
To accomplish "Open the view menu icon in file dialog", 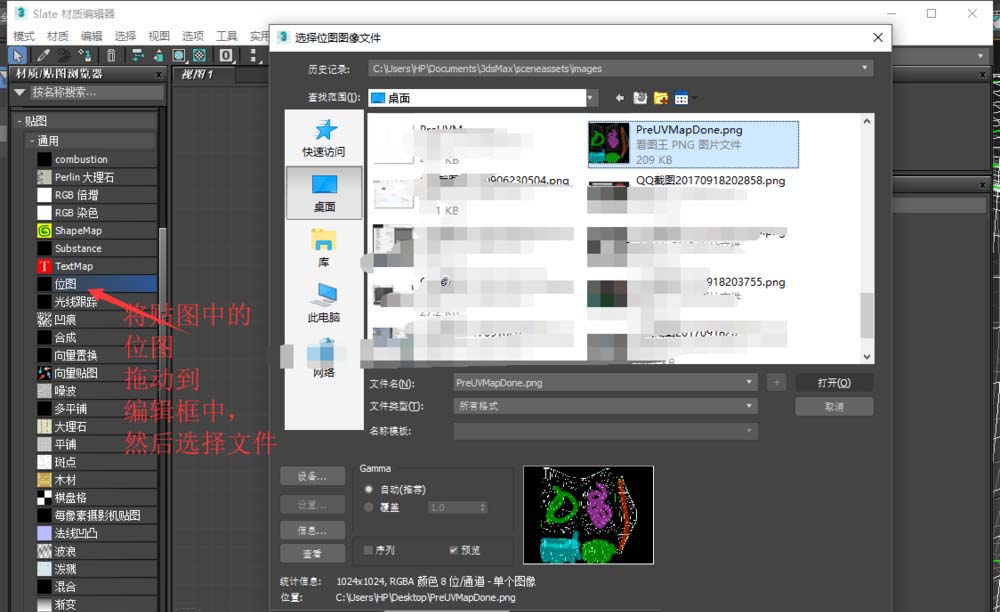I will click(682, 98).
